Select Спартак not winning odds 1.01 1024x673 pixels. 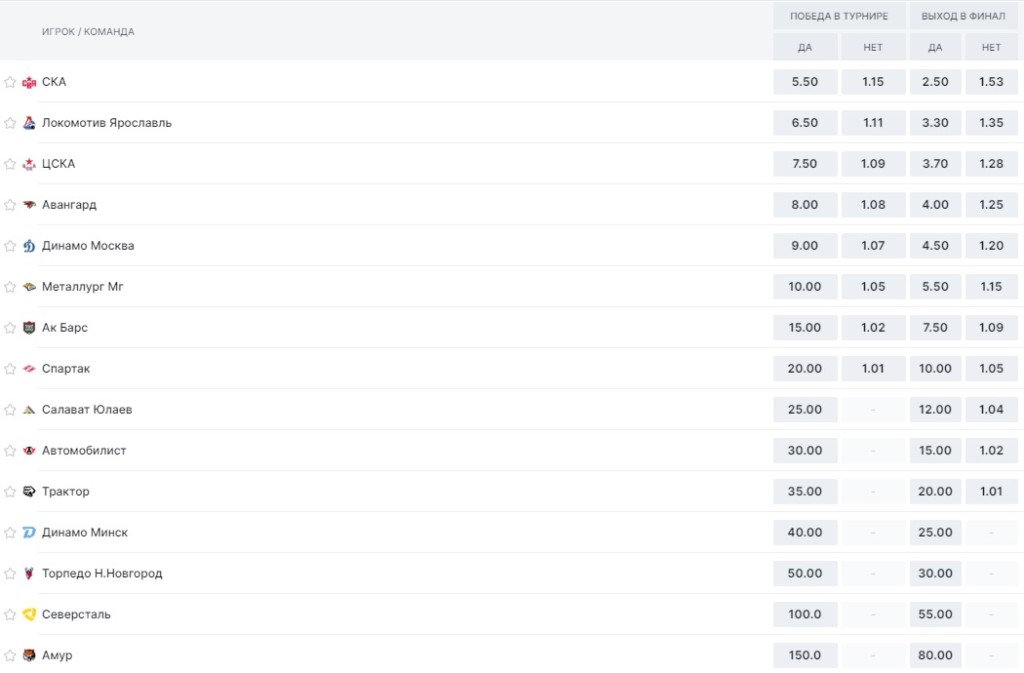coord(873,369)
